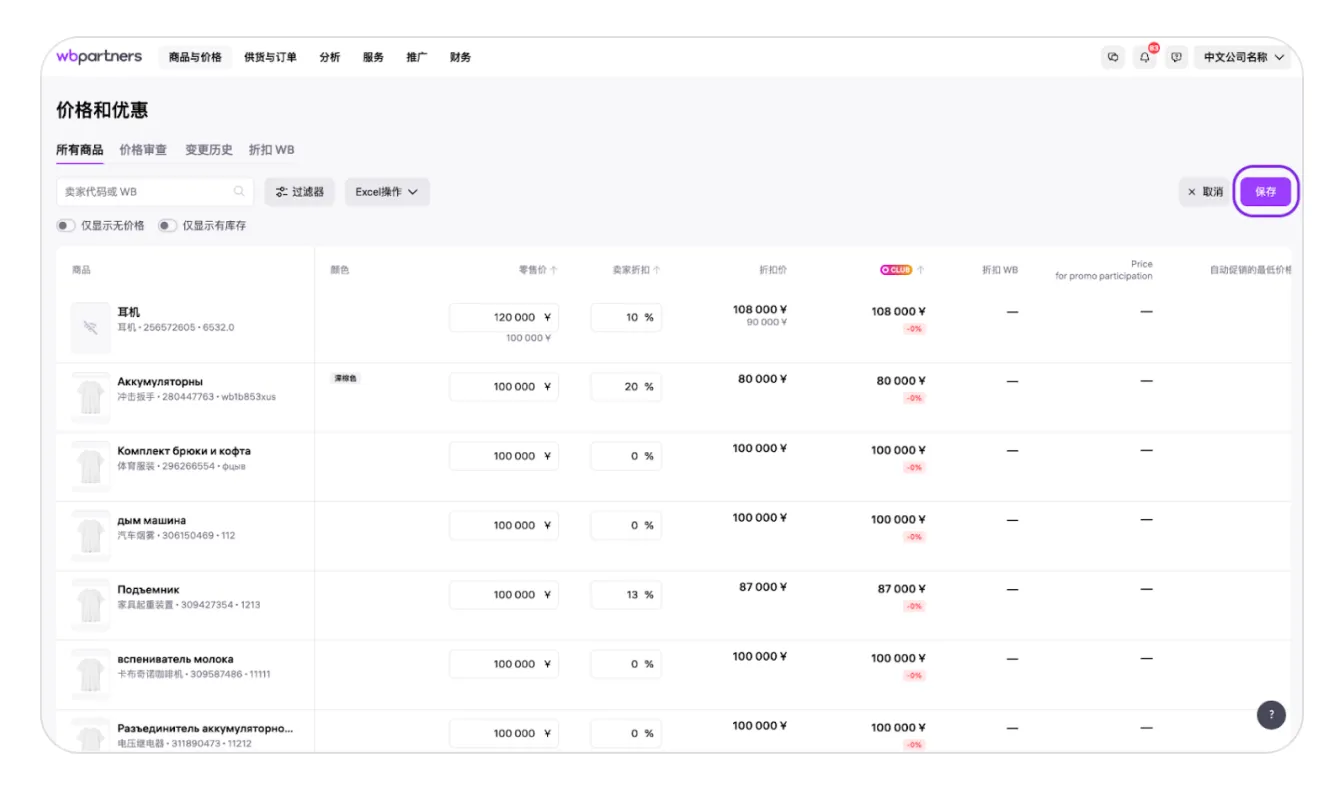Sort by CLUB price column

point(920,270)
